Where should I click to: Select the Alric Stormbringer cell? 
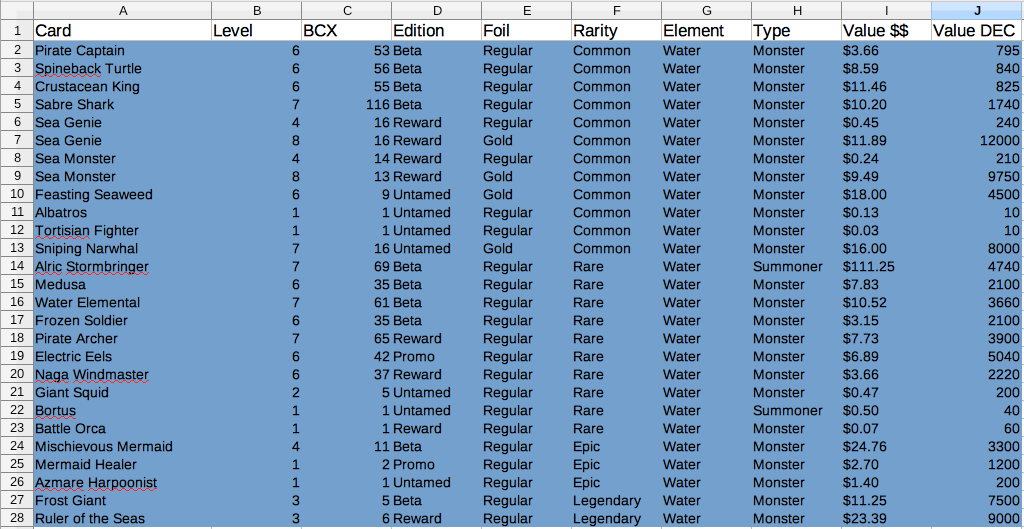tap(122, 266)
